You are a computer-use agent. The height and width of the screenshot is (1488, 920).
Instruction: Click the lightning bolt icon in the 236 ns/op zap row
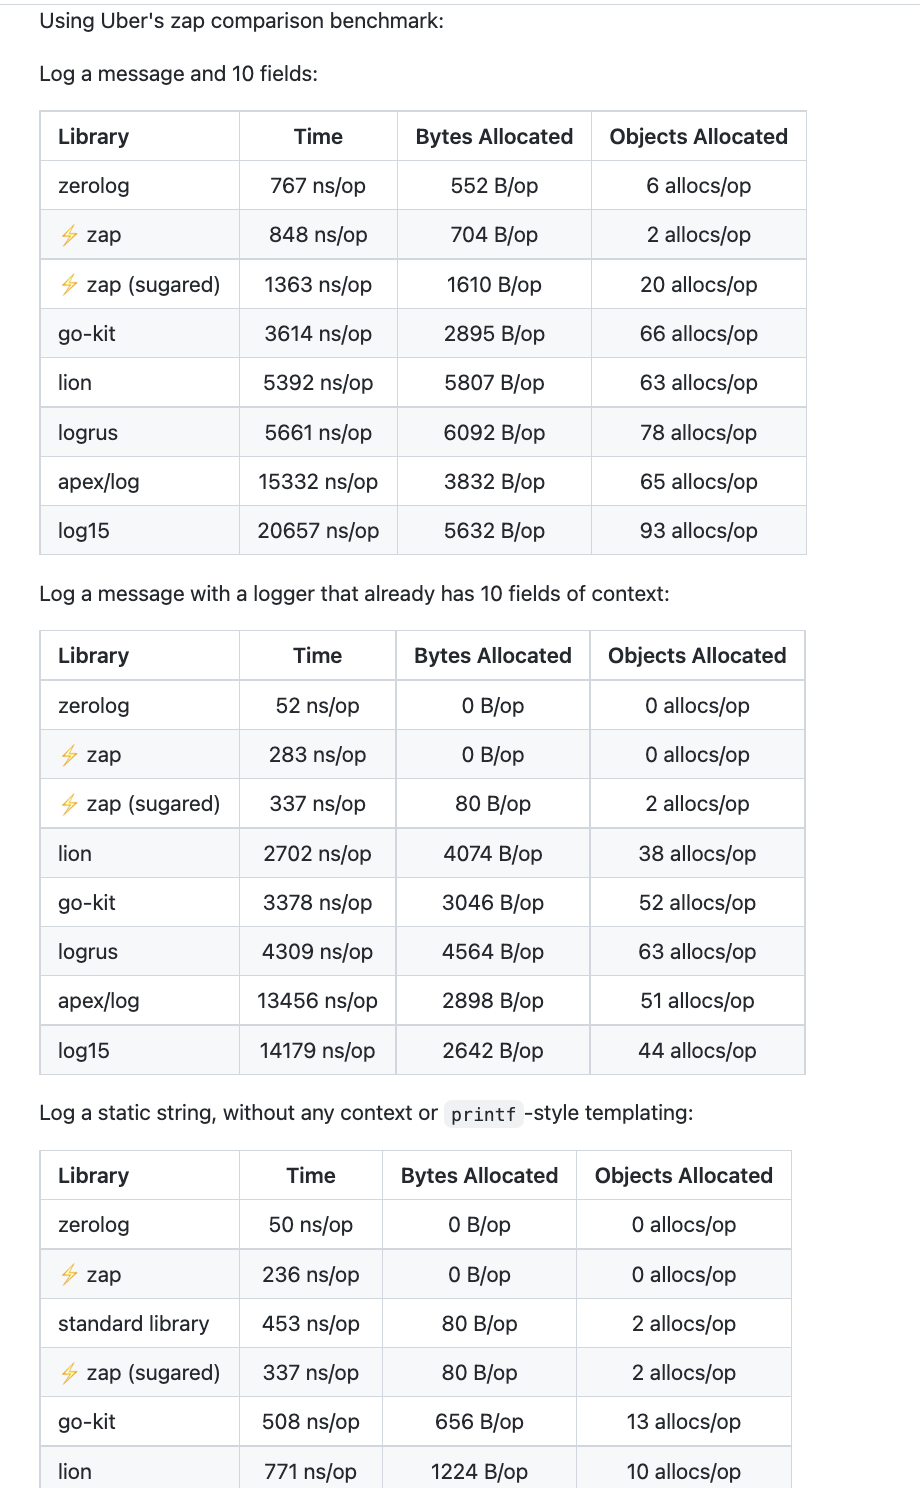[x=69, y=1275]
